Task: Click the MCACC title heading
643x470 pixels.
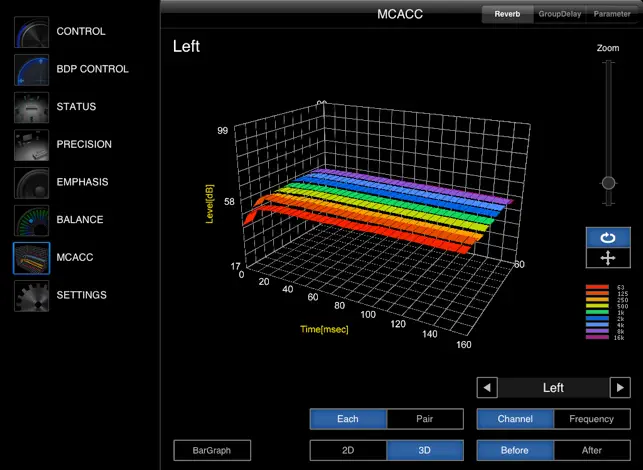Action: 400,14
